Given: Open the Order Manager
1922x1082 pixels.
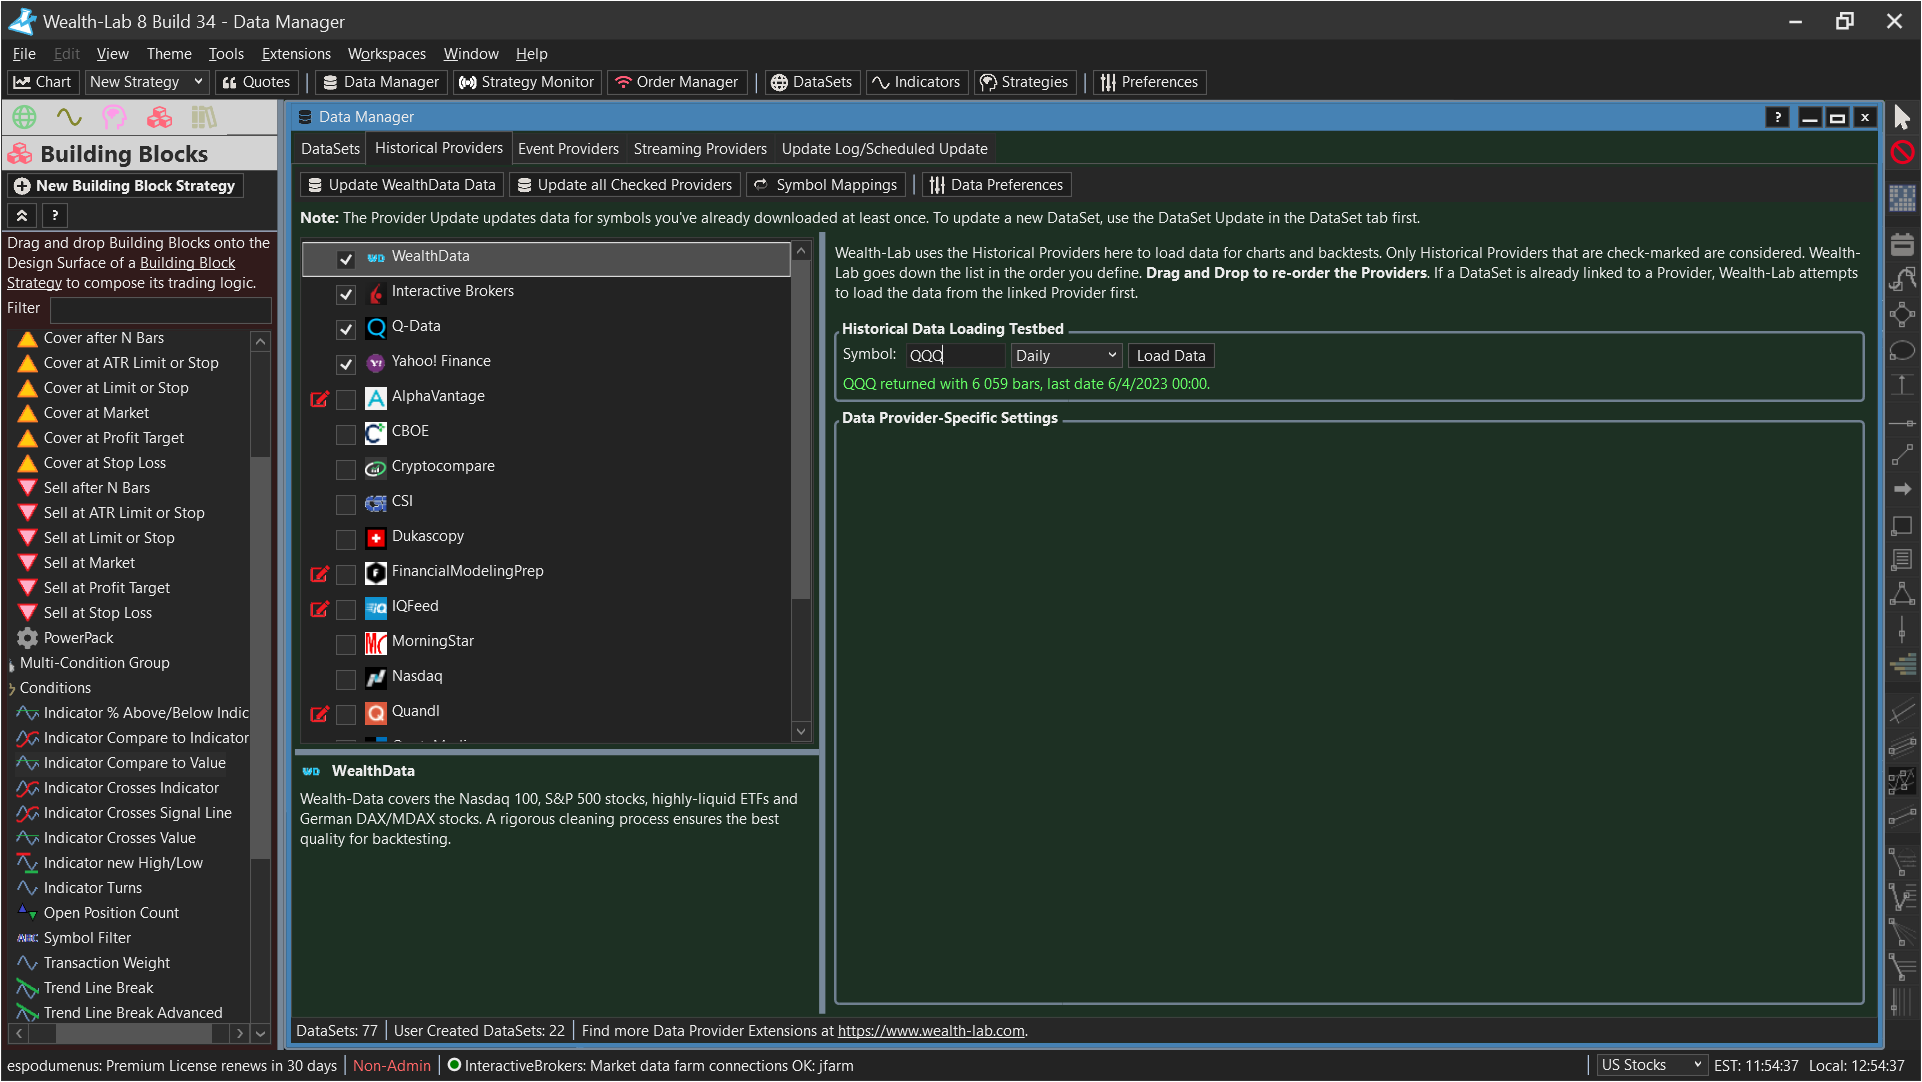Looking at the screenshot, I should 676,82.
